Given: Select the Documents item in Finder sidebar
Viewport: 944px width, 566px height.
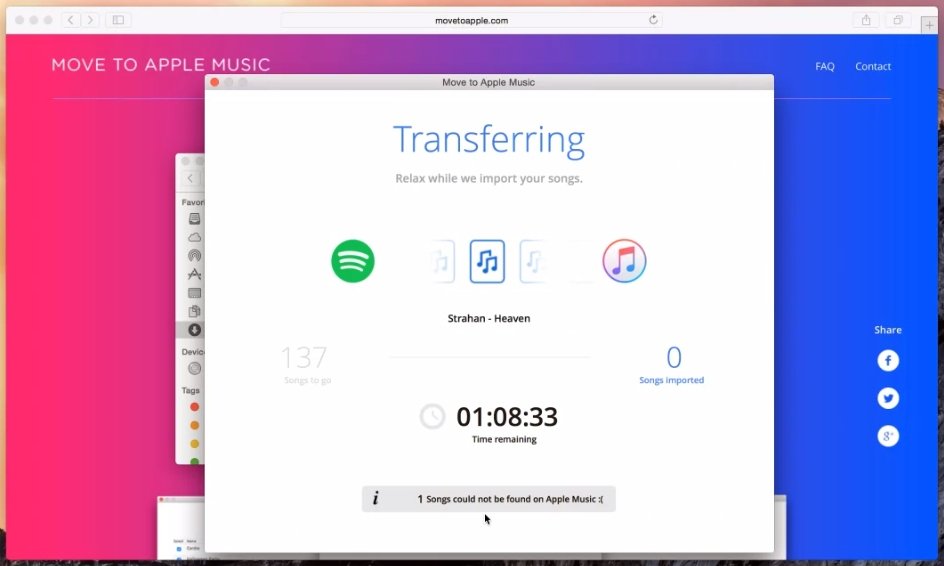Looking at the screenshot, I should click(x=194, y=311).
